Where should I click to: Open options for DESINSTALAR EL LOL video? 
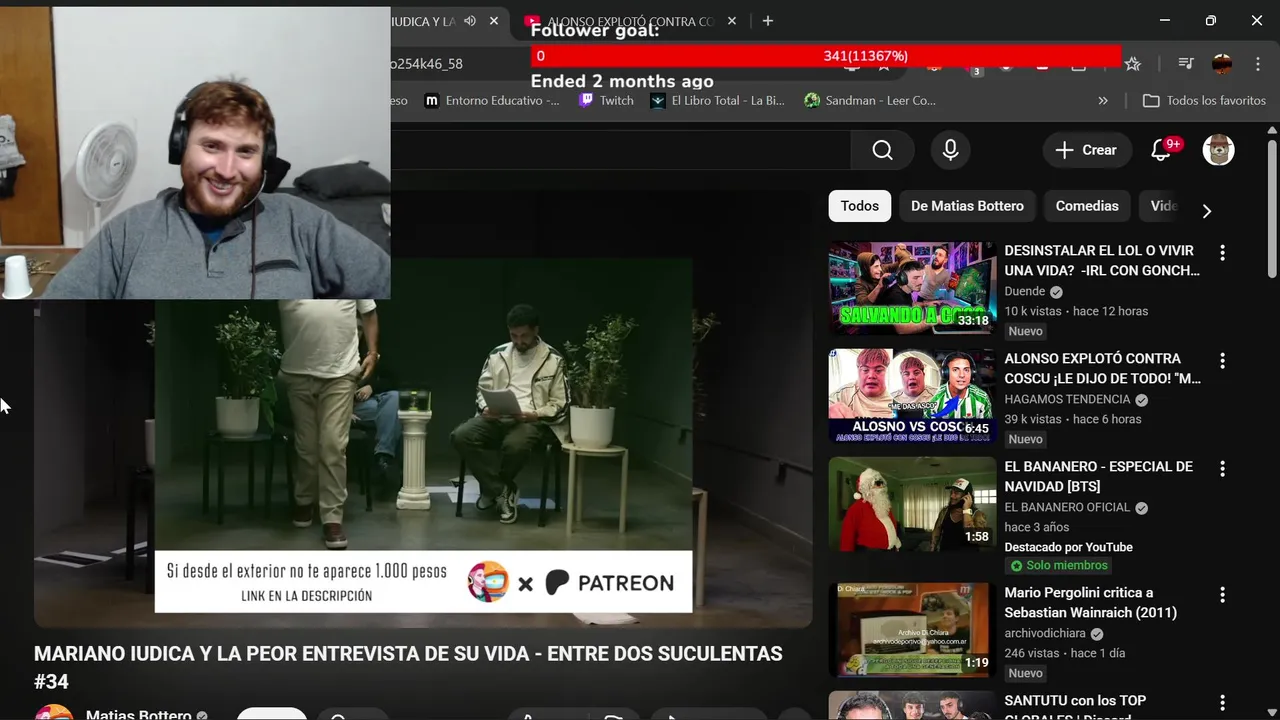(1222, 252)
